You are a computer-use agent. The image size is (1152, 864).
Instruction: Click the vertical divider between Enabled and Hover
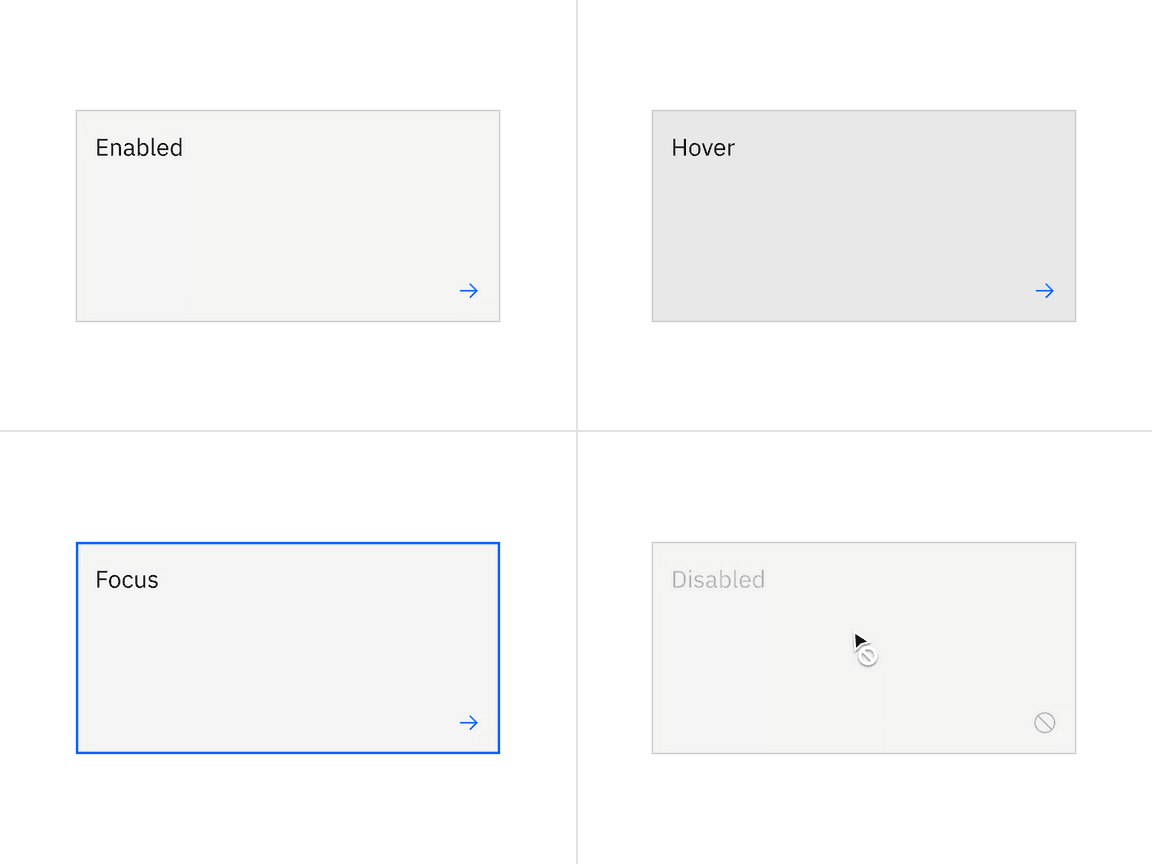tap(577, 216)
